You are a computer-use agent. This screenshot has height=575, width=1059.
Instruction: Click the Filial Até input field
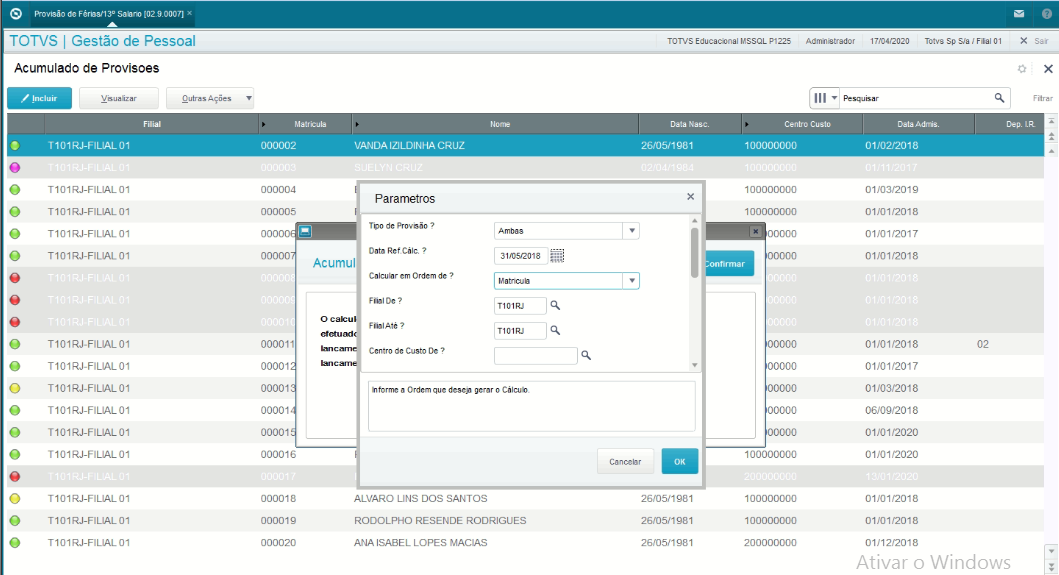pyautogui.click(x=520, y=330)
